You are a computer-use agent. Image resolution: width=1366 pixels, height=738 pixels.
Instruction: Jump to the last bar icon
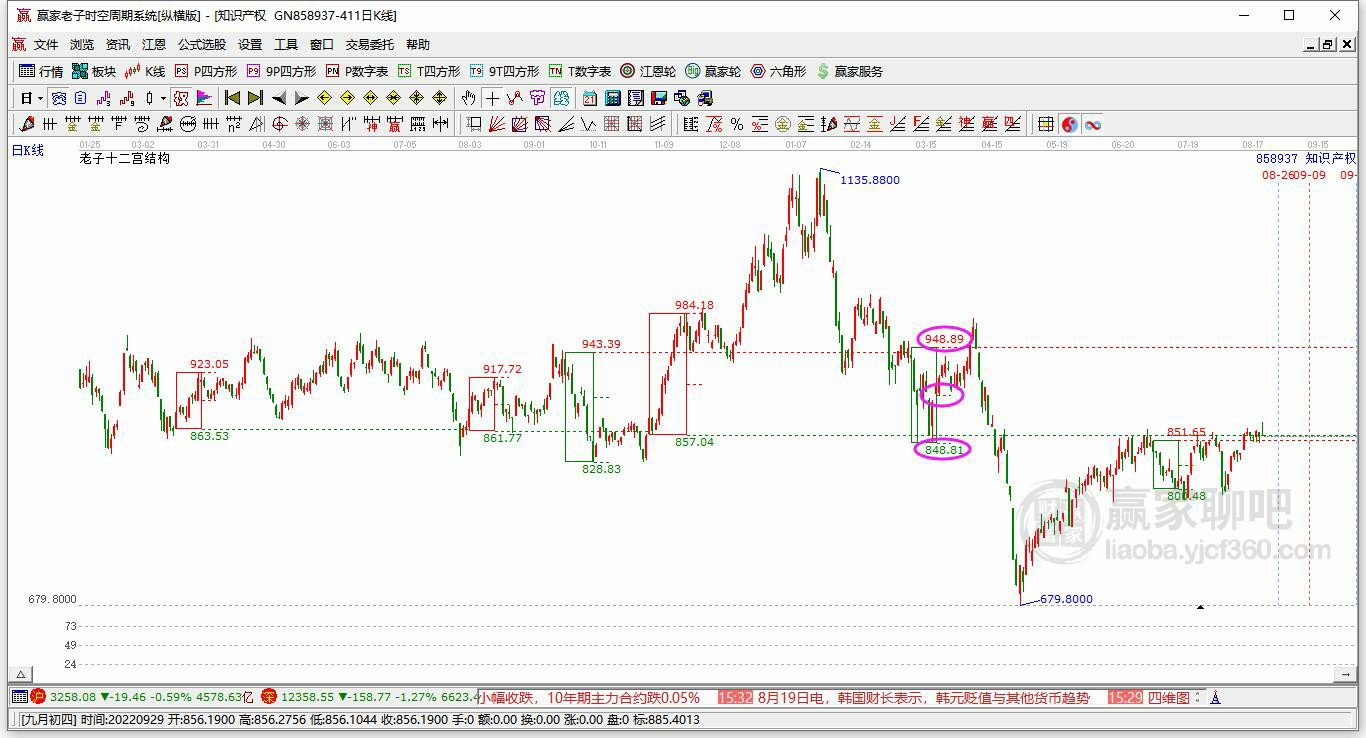pos(255,98)
